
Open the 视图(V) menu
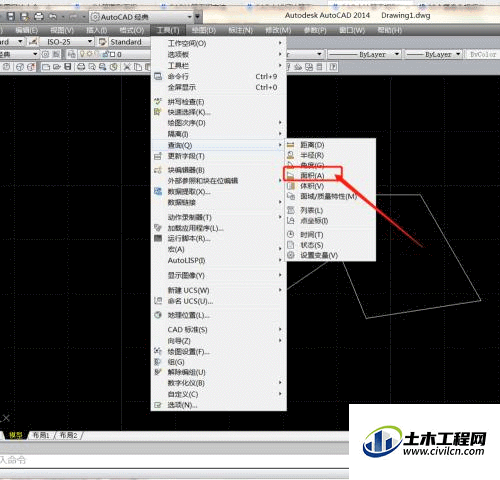[x=62, y=30]
